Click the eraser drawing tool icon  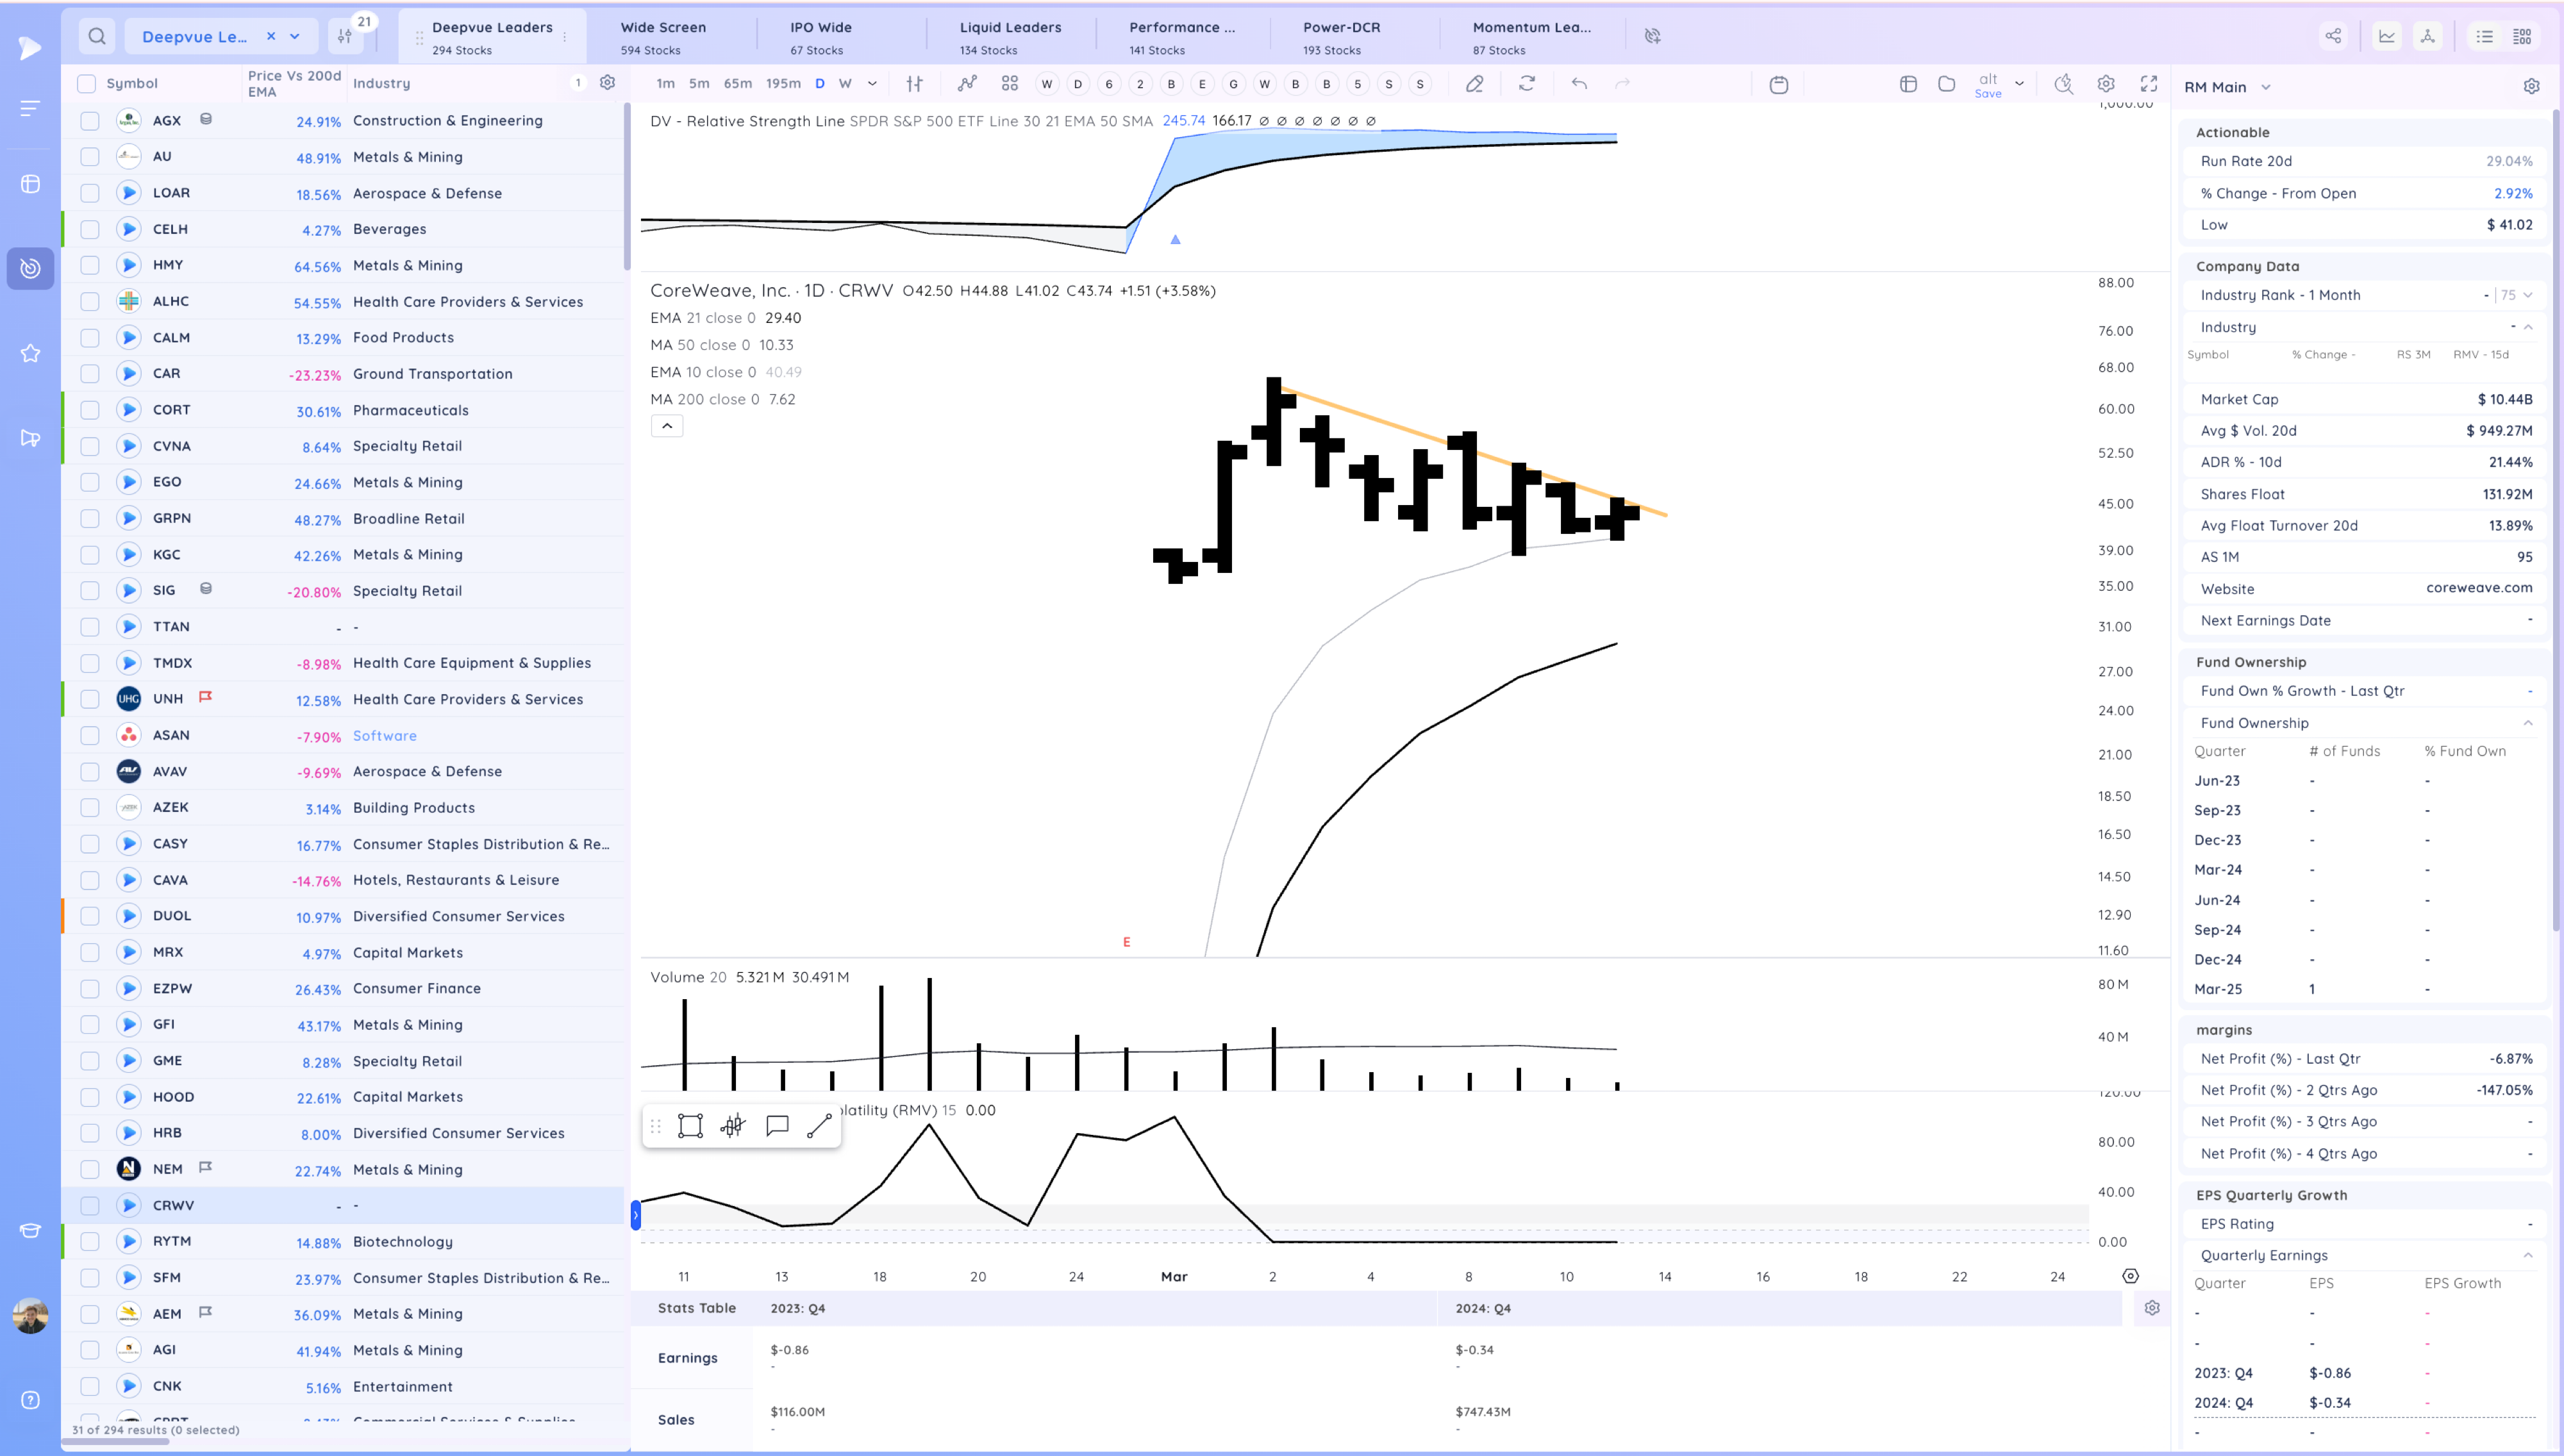(1474, 84)
